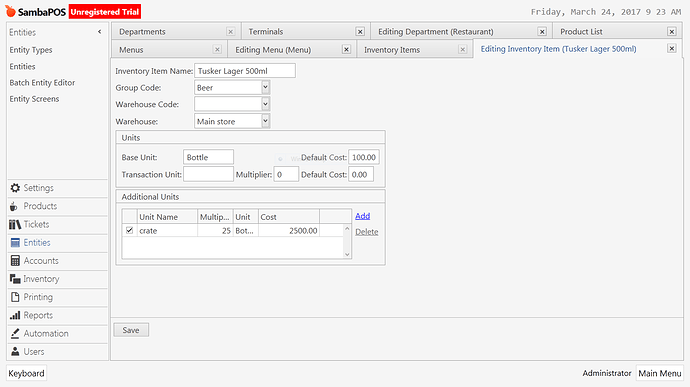Click the Unit Name column header
This screenshot has height=387, width=690.
click(167, 217)
